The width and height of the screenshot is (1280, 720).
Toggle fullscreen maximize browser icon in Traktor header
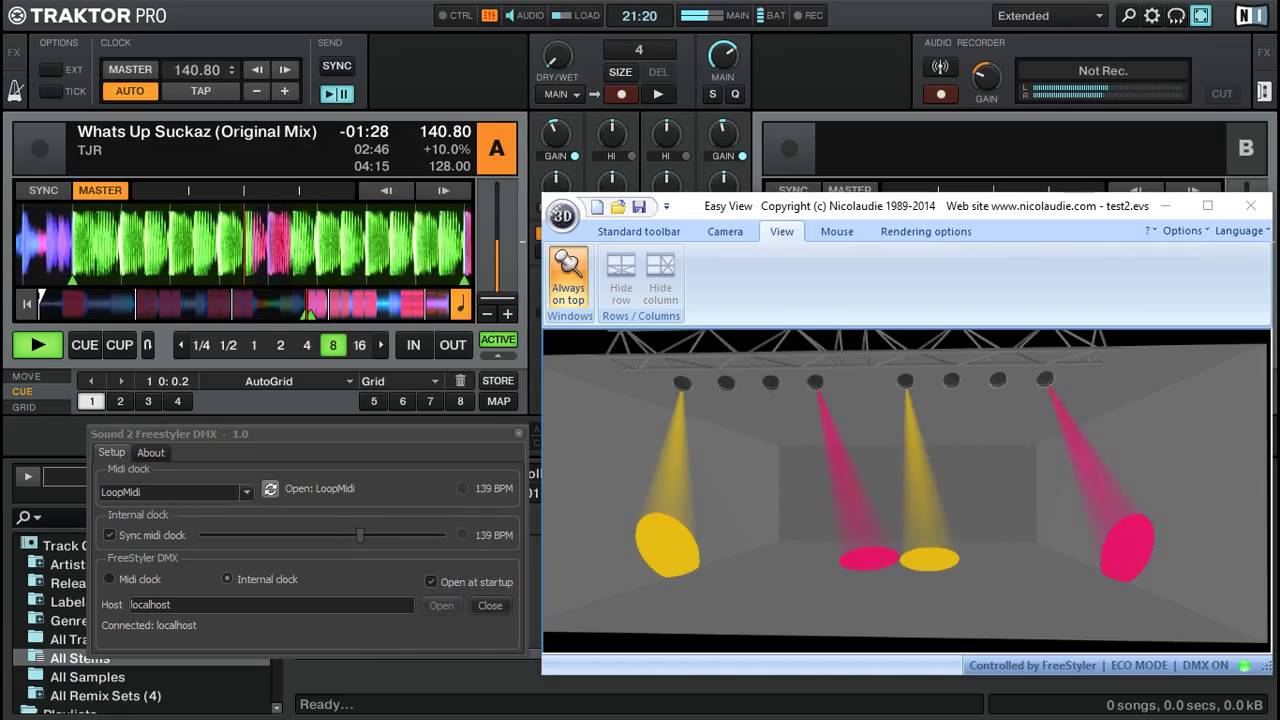coord(1200,15)
